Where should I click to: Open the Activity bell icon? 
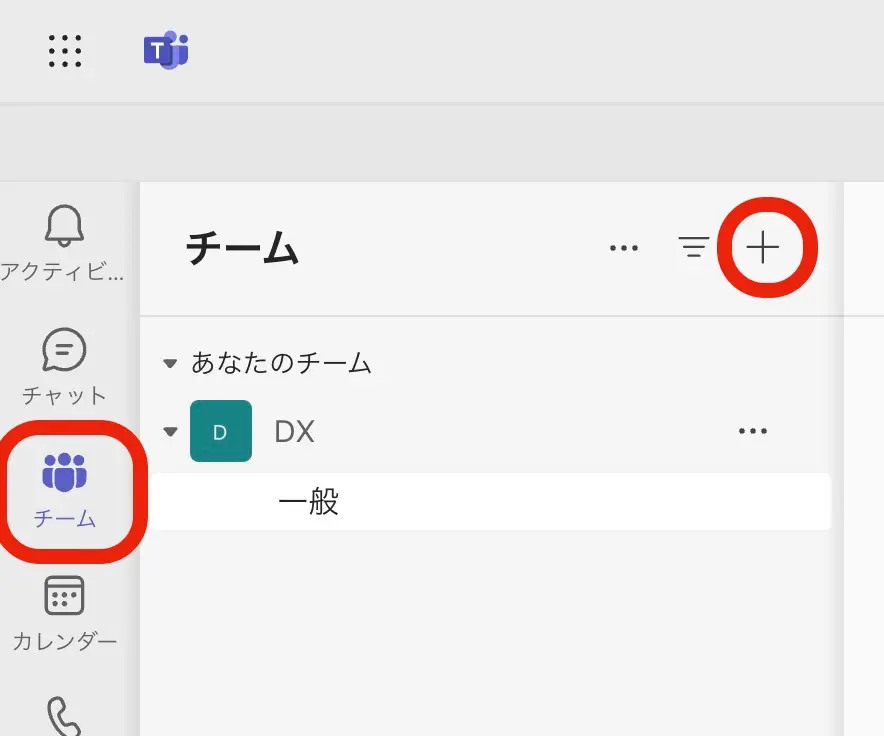tap(65, 226)
